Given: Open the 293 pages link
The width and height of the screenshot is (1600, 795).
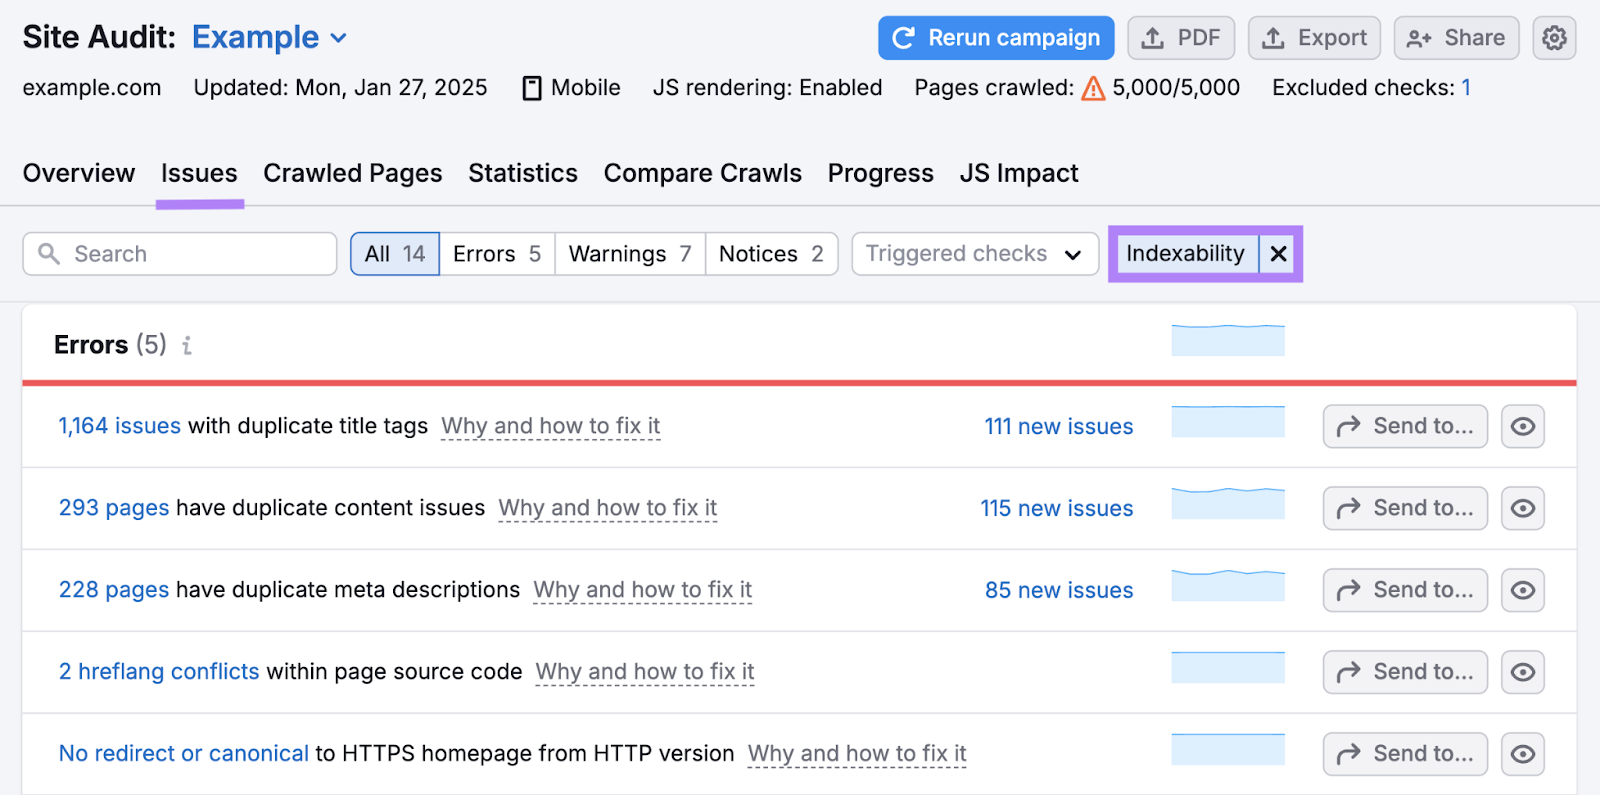Looking at the screenshot, I should click(114, 508).
